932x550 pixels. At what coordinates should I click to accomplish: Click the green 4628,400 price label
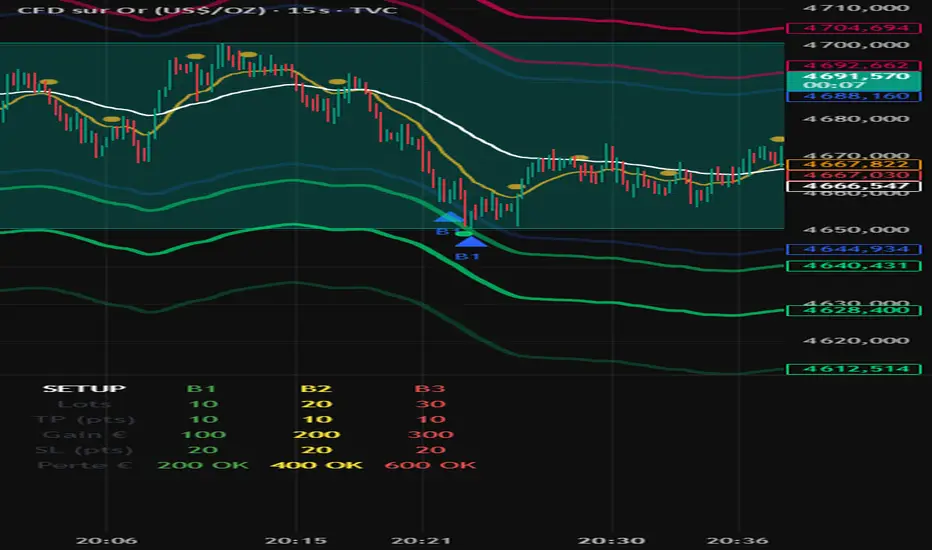click(854, 310)
